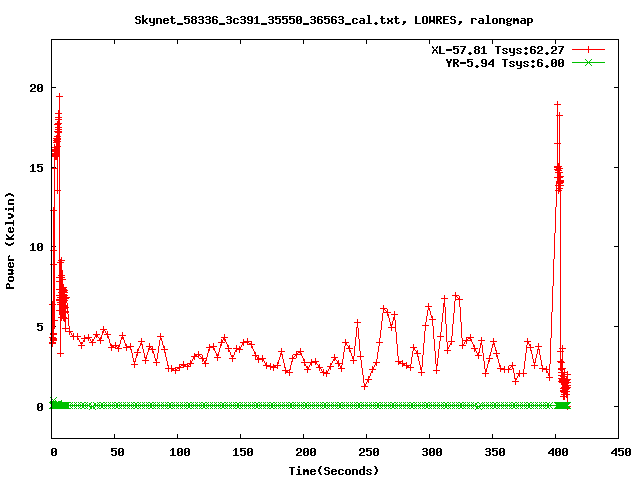The image size is (640, 480).
Task: Click the green line sample in legend
Action: 588,62
